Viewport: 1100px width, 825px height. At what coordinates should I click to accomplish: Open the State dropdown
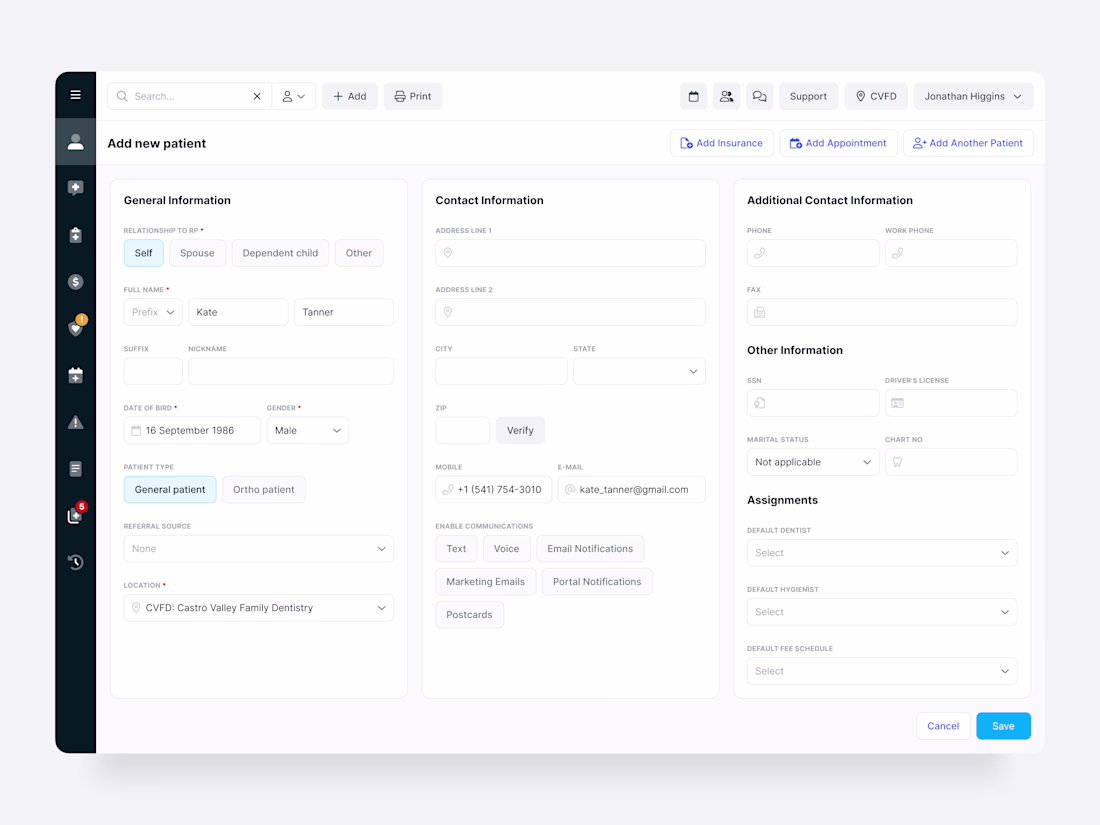tap(639, 371)
